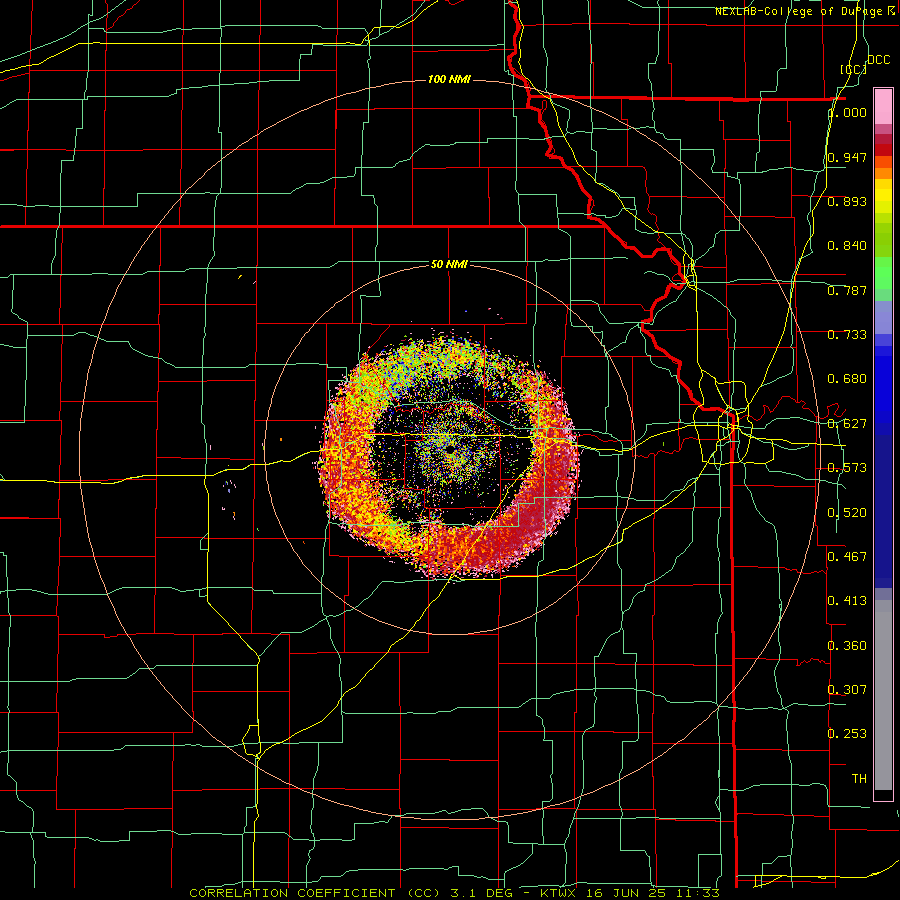Click the 16 JUN 25 date text
Image resolution: width=900 pixels, height=900 pixels.
pyautogui.click(x=628, y=893)
